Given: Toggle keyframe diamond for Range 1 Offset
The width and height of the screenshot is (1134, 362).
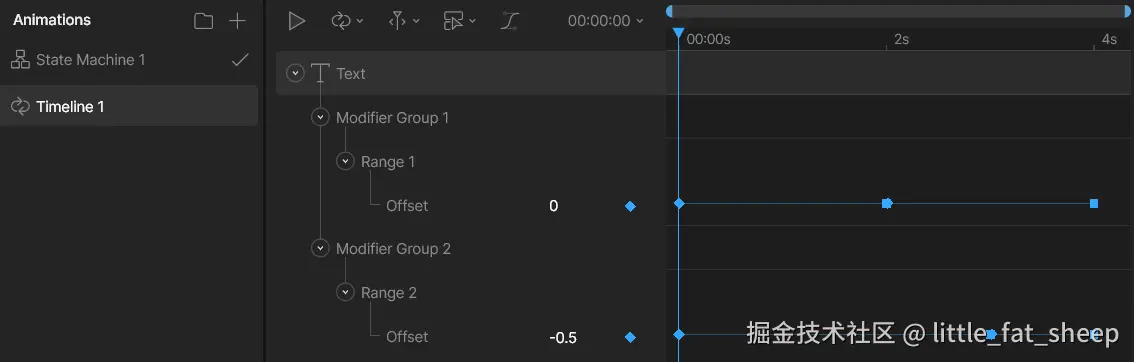Looking at the screenshot, I should (630, 207).
